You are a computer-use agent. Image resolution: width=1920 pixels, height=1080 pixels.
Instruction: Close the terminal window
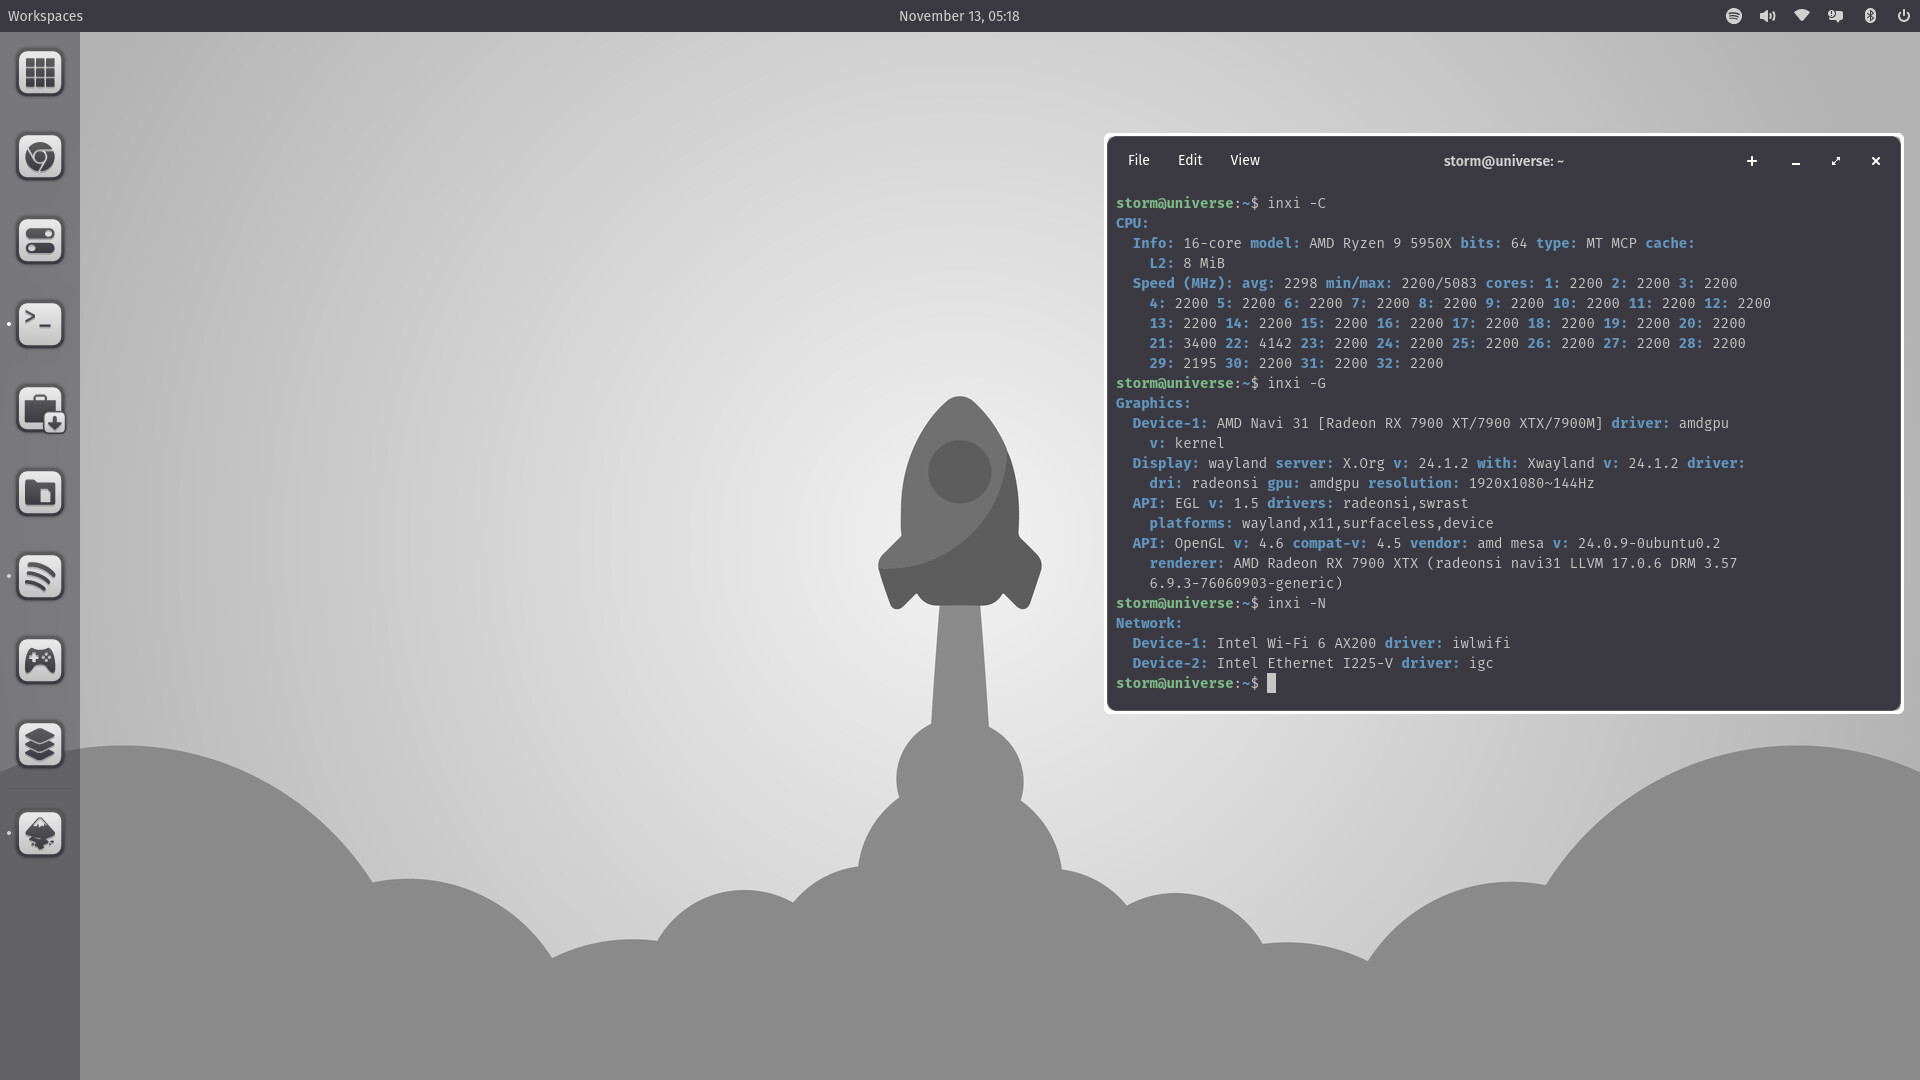pos(1876,161)
